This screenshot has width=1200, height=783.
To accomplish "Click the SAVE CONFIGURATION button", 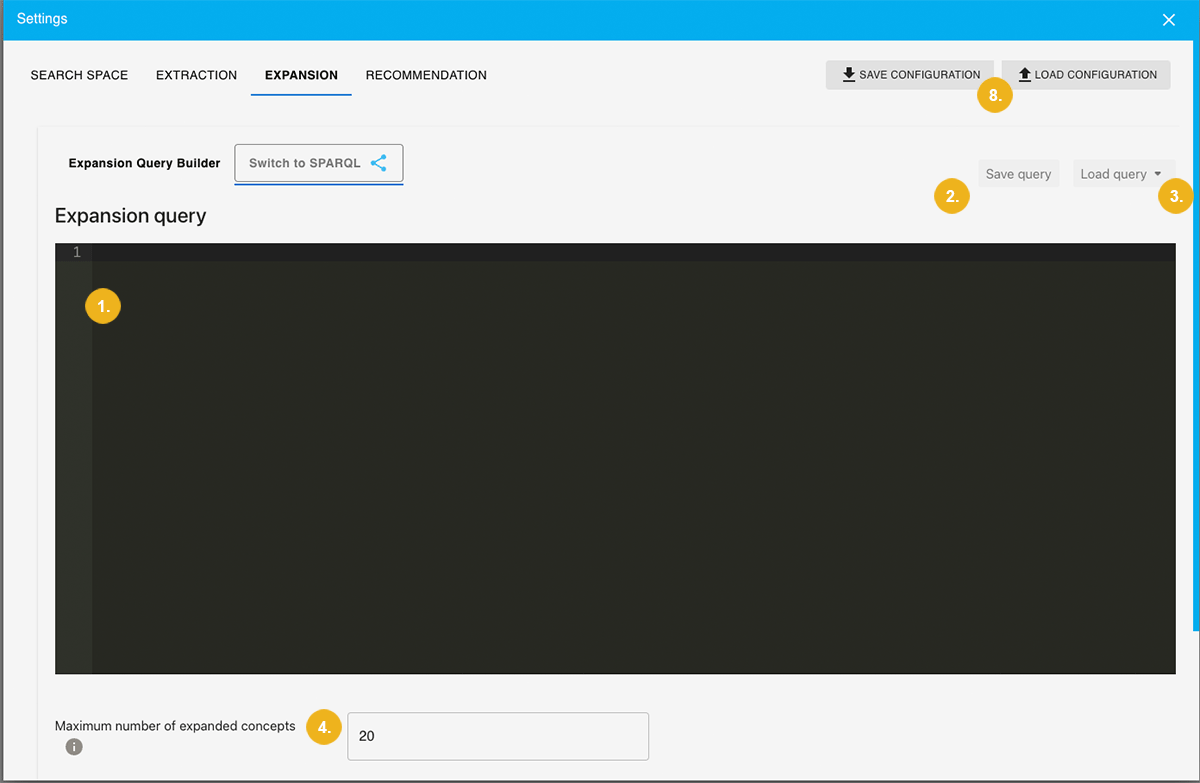I will tap(910, 74).
